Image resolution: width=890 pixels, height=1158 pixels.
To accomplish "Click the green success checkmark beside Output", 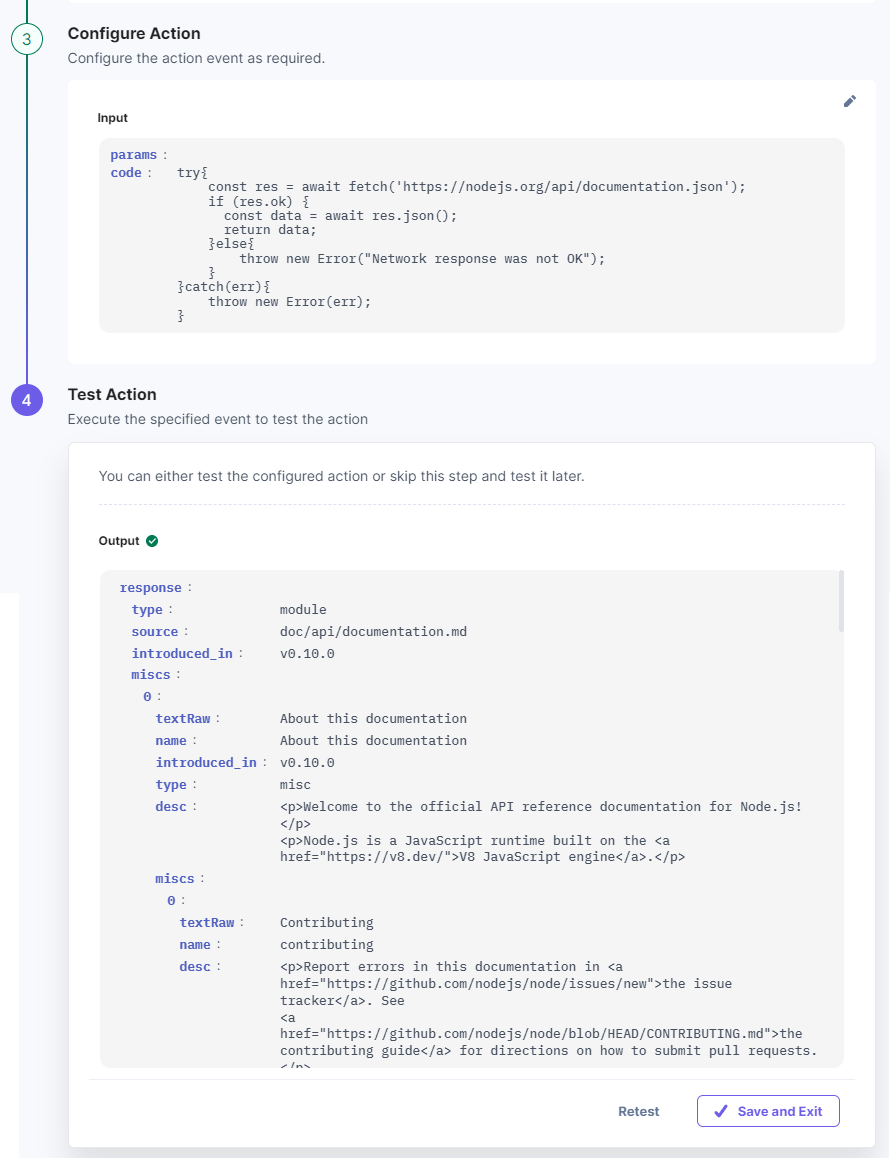I will tap(152, 540).
